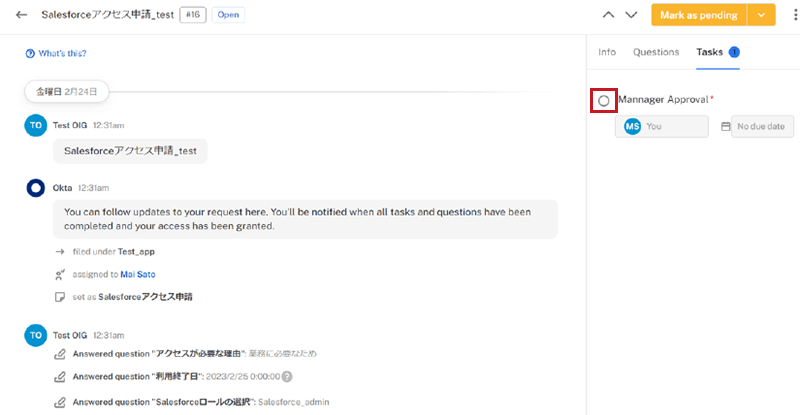This screenshot has height=415, width=800.
Task: Click the 2023/2/25 0:00:00 answer value
Action: point(243,377)
